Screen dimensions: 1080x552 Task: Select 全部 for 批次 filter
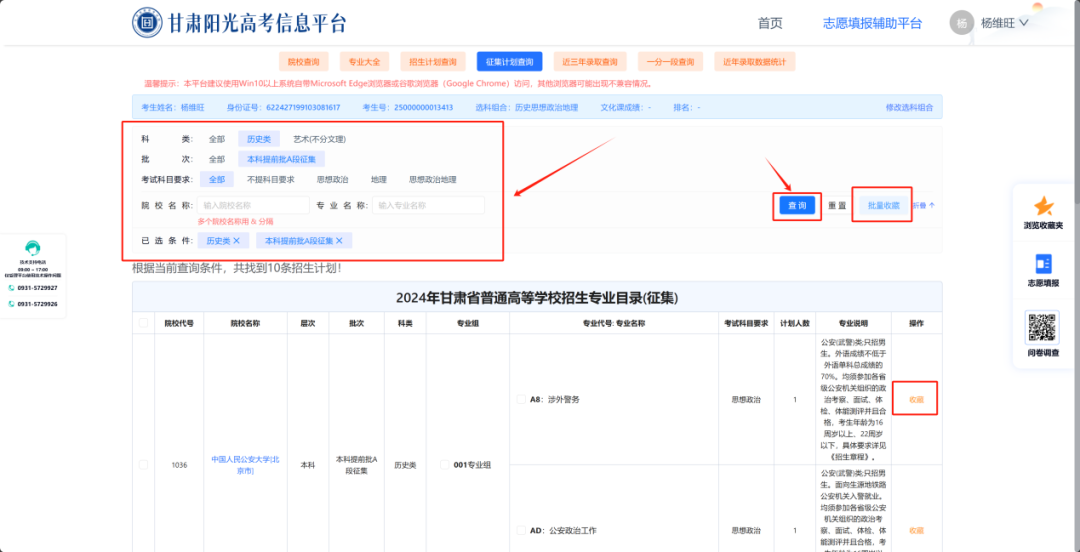[217, 159]
